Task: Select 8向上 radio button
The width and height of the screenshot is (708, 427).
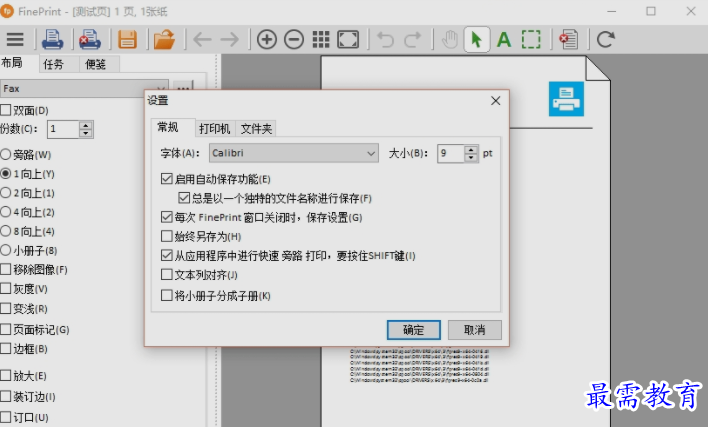Action: [x=5, y=231]
